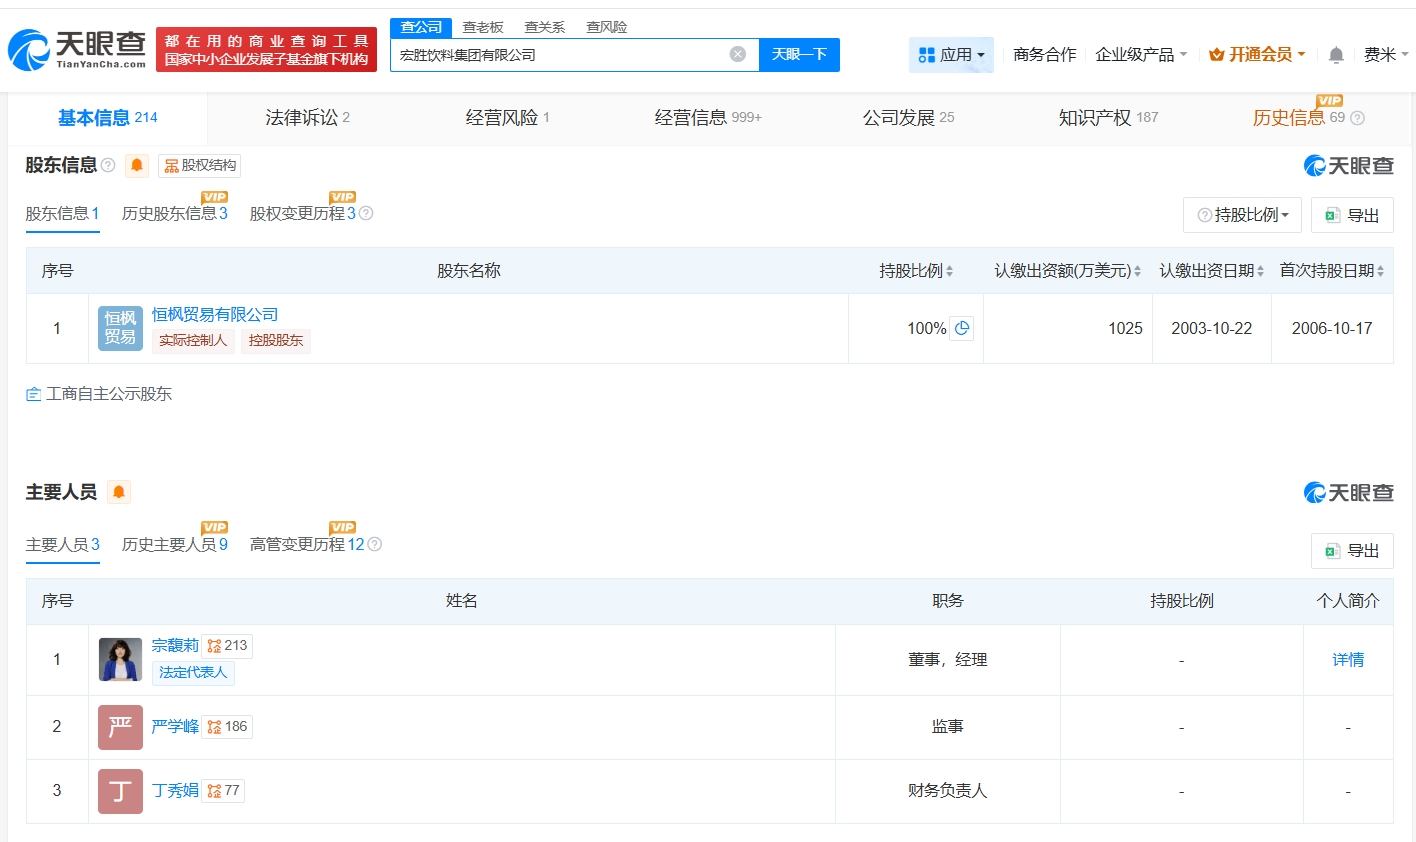This screenshot has height=842, width=1416.
Task: Open the 持股比例 filter dropdown
Action: [x=1242, y=214]
